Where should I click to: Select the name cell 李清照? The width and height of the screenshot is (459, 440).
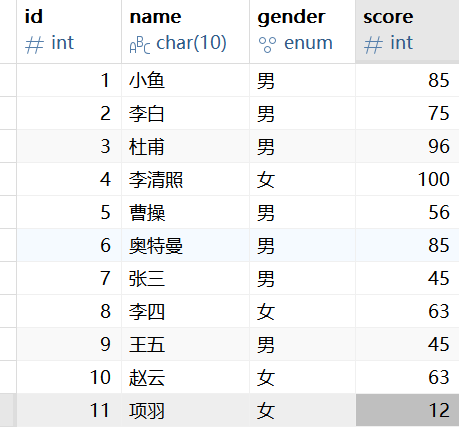185,179
